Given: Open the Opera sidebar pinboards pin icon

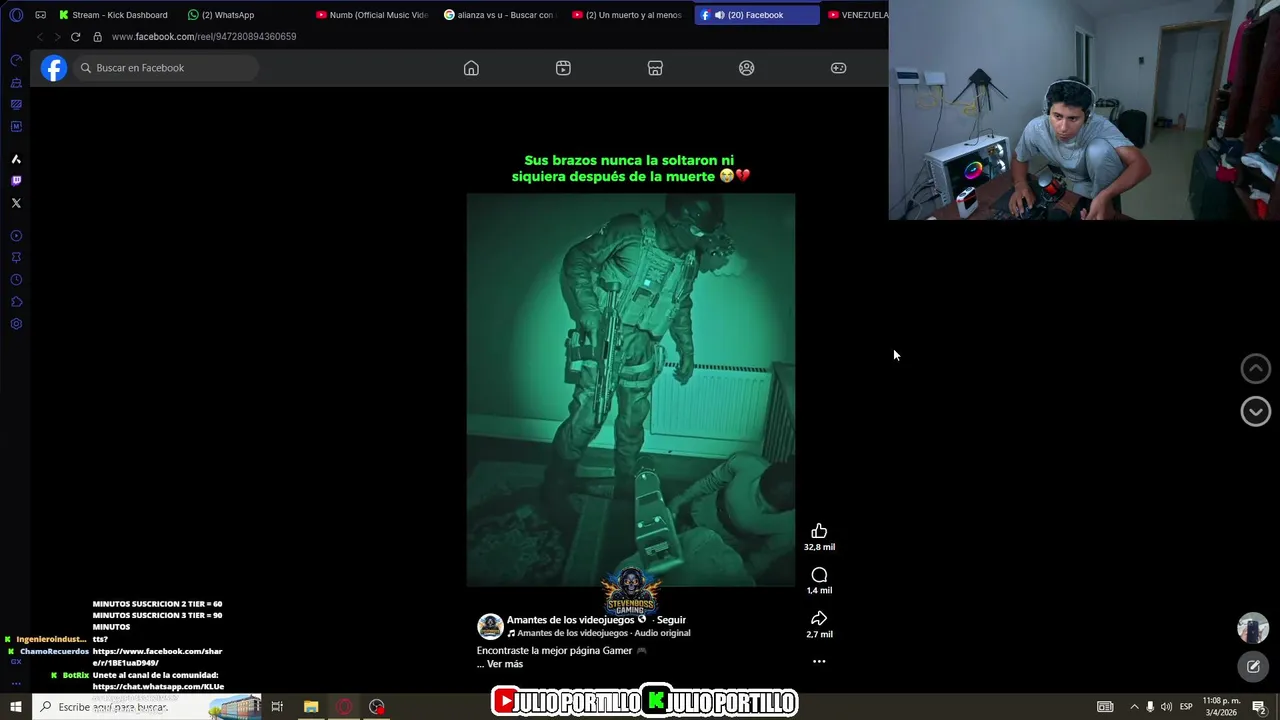Looking at the screenshot, I should click(x=16, y=258).
